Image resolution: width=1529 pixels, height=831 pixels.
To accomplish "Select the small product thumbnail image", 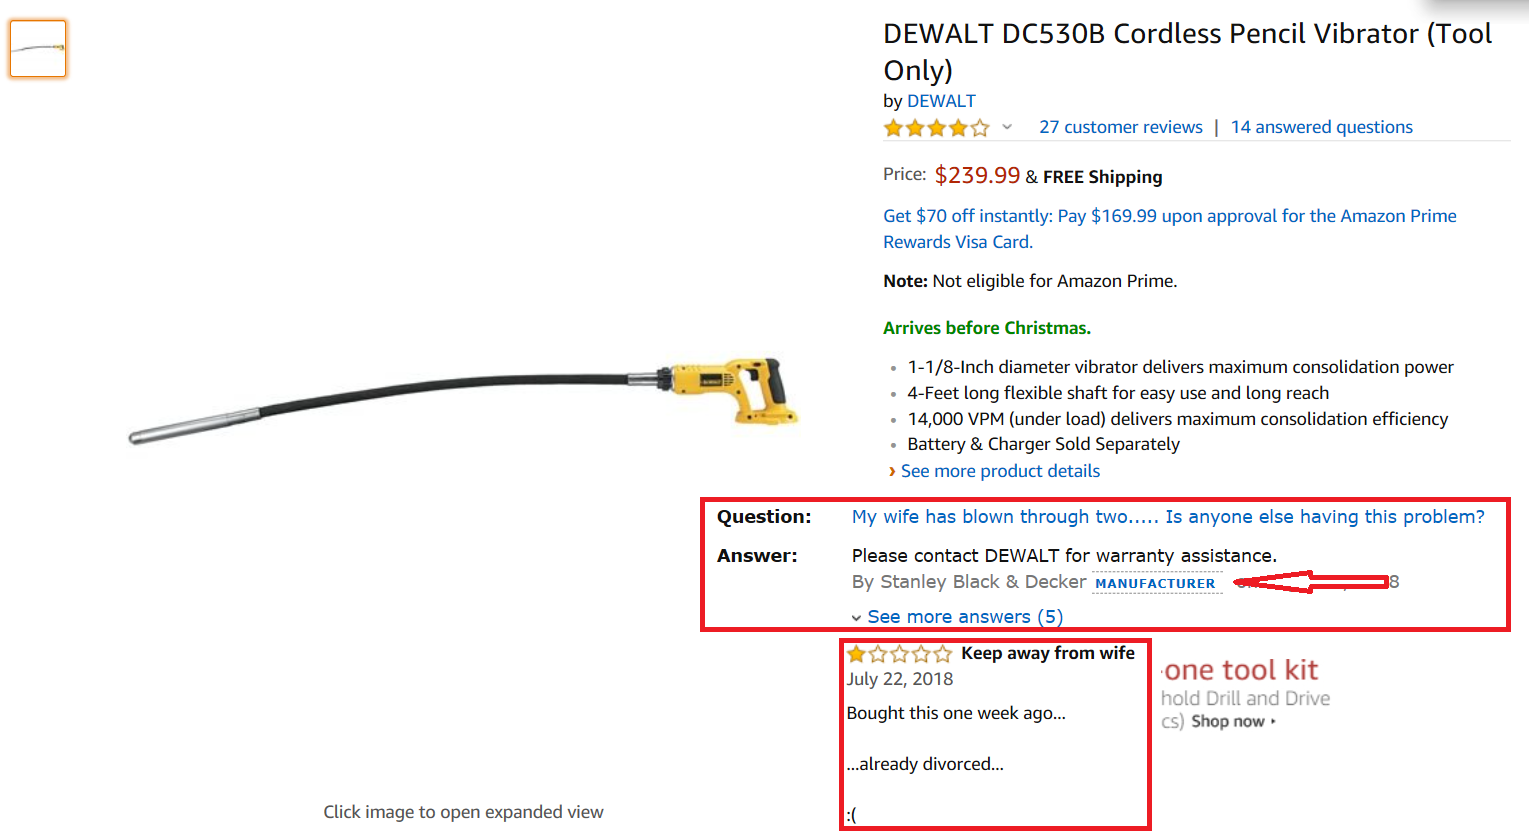I will coord(38,48).
